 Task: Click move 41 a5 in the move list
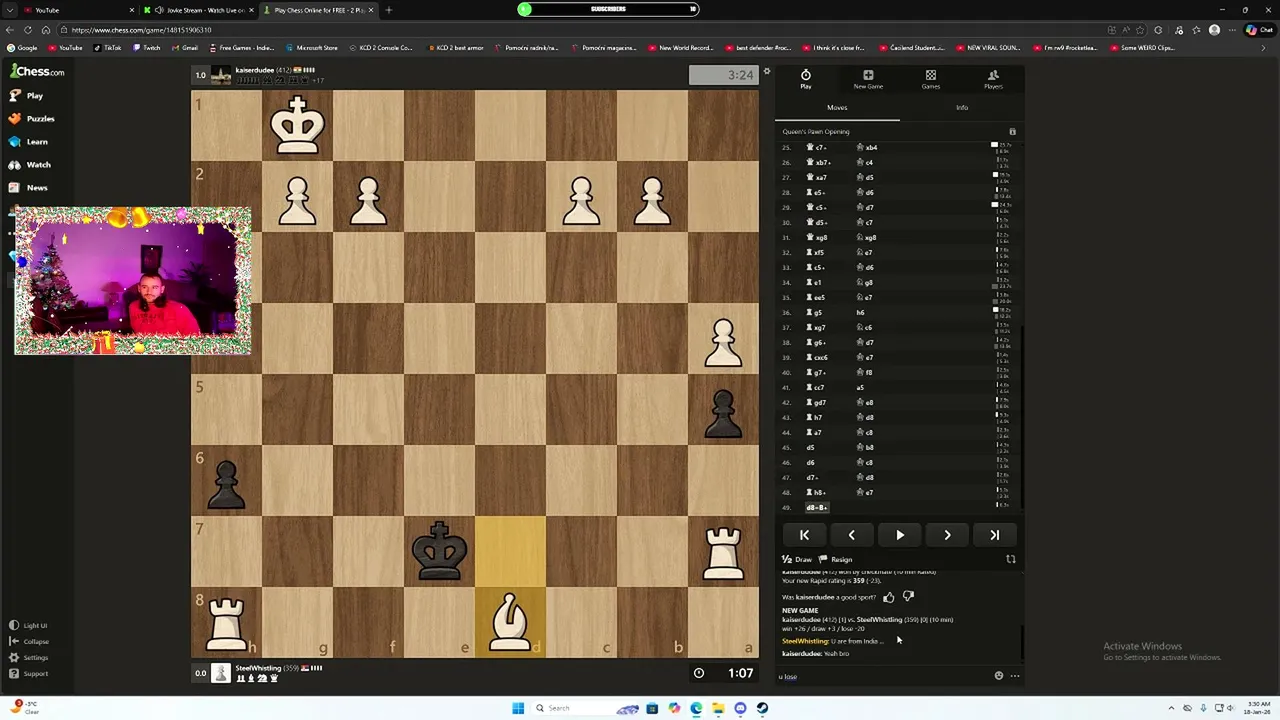860,388
